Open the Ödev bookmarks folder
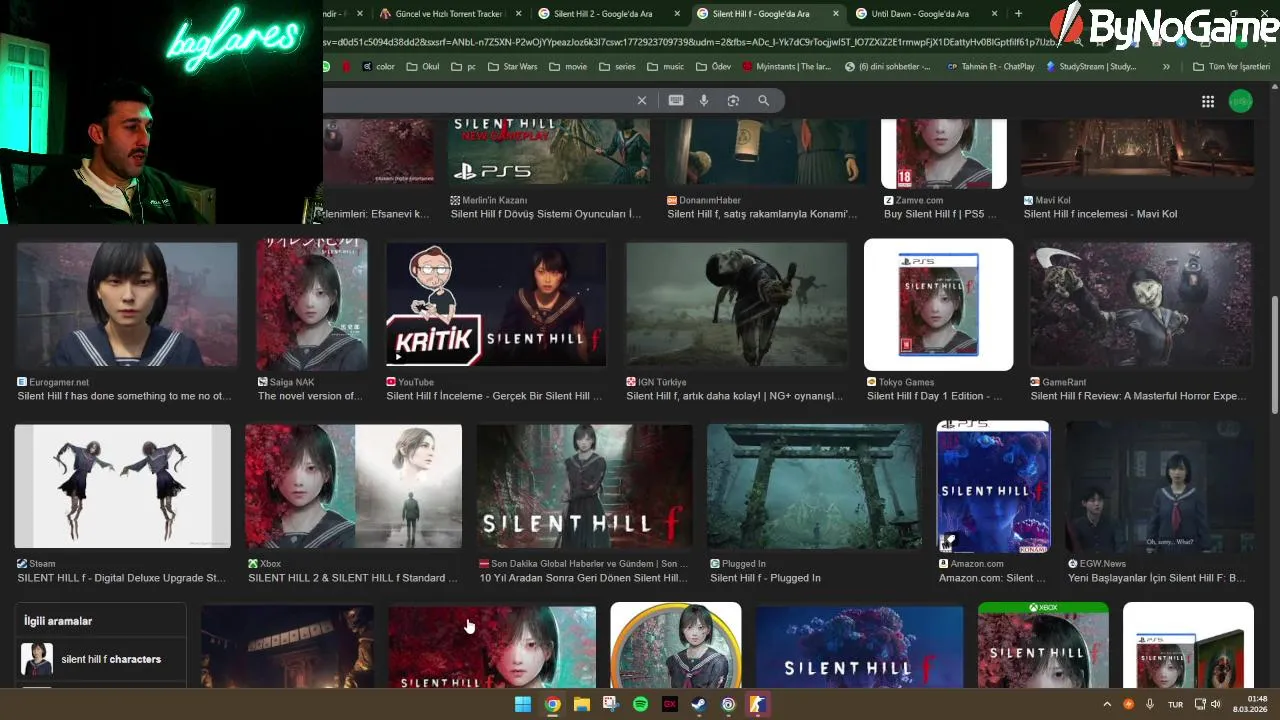Viewport: 1280px width, 720px height. pos(713,67)
